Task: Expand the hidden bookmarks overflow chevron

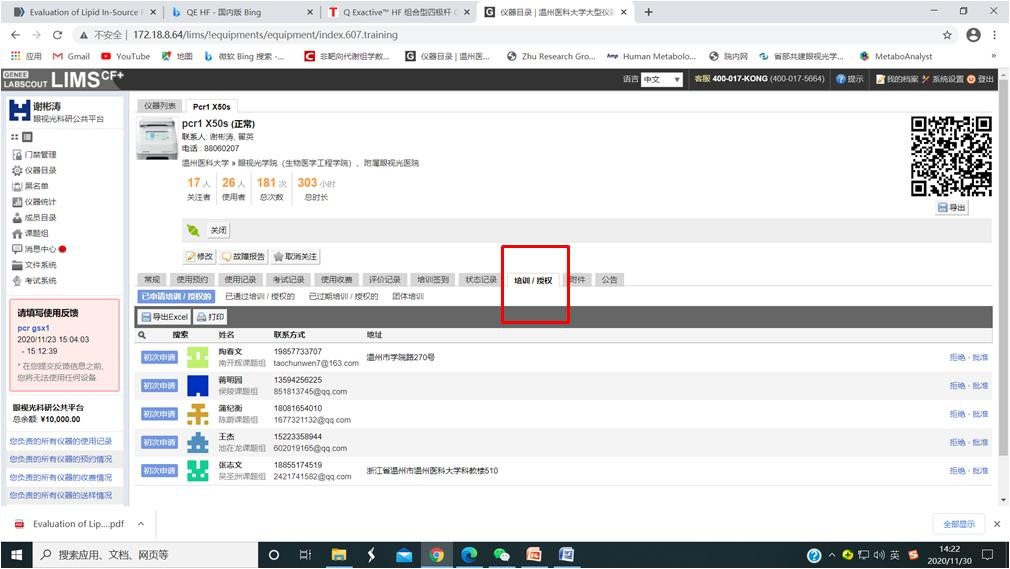Action: click(993, 57)
